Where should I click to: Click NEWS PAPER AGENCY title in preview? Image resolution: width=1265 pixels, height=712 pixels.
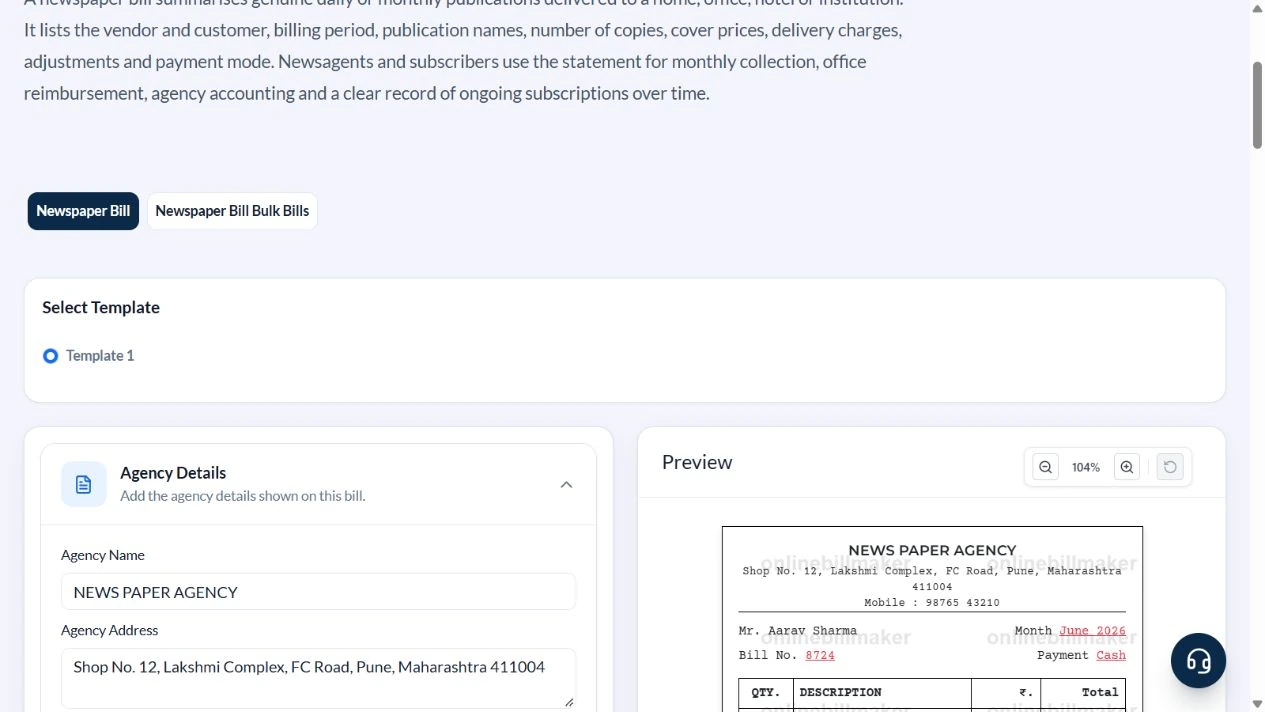932,550
